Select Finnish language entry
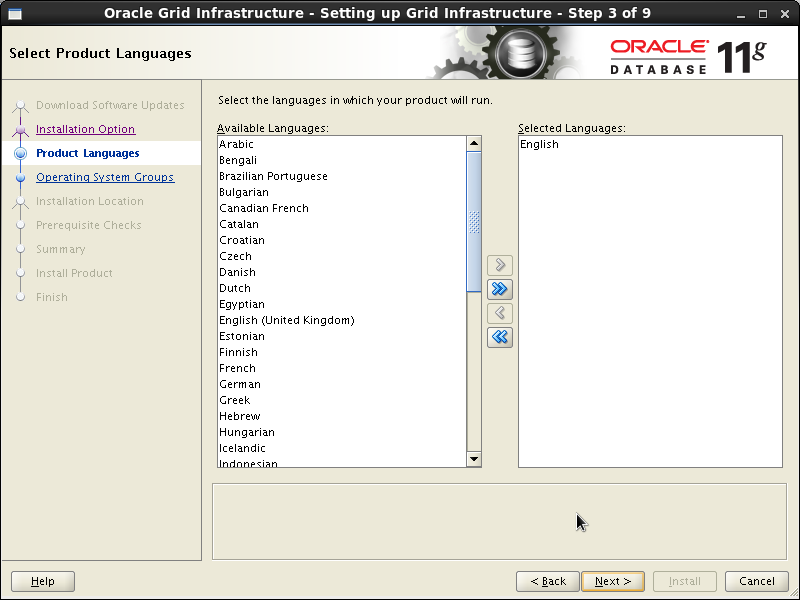800x600 pixels. pyautogui.click(x=341, y=352)
